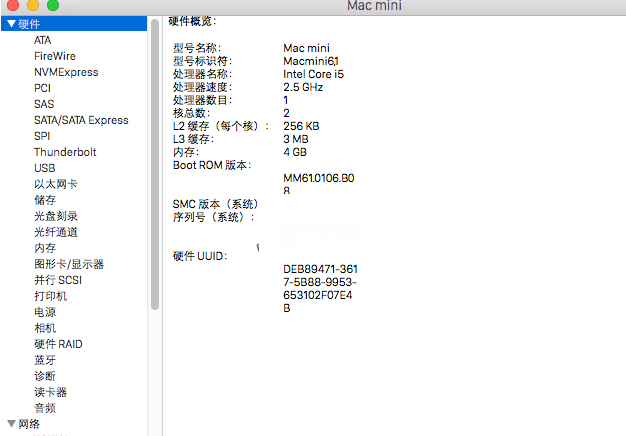Show USB device information
This screenshot has width=626, height=436.
coord(44,168)
